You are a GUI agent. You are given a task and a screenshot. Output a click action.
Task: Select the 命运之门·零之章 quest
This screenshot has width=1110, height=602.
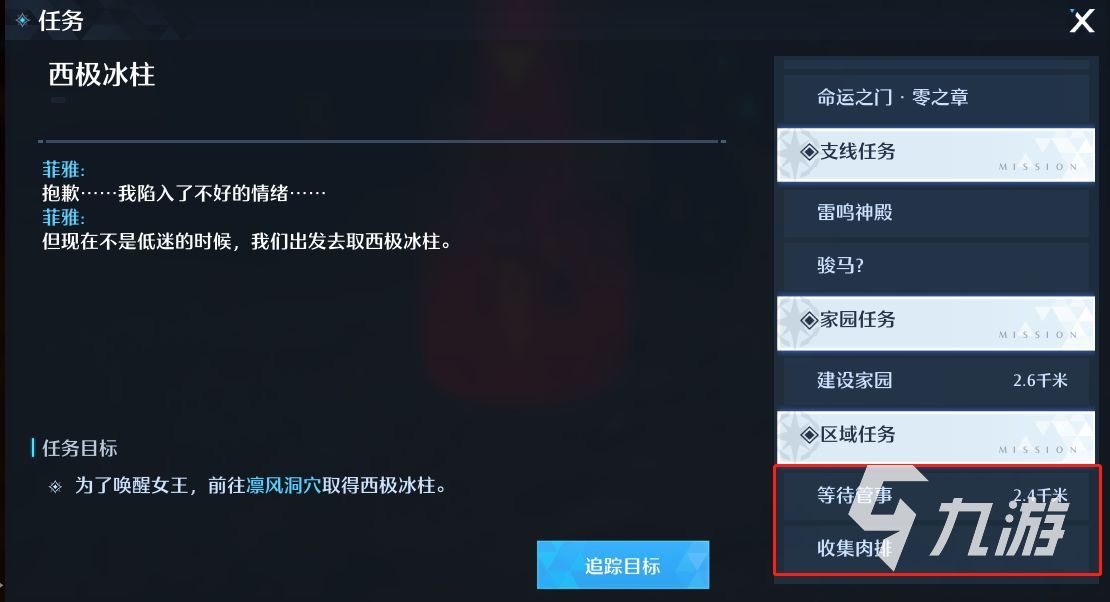pos(936,97)
